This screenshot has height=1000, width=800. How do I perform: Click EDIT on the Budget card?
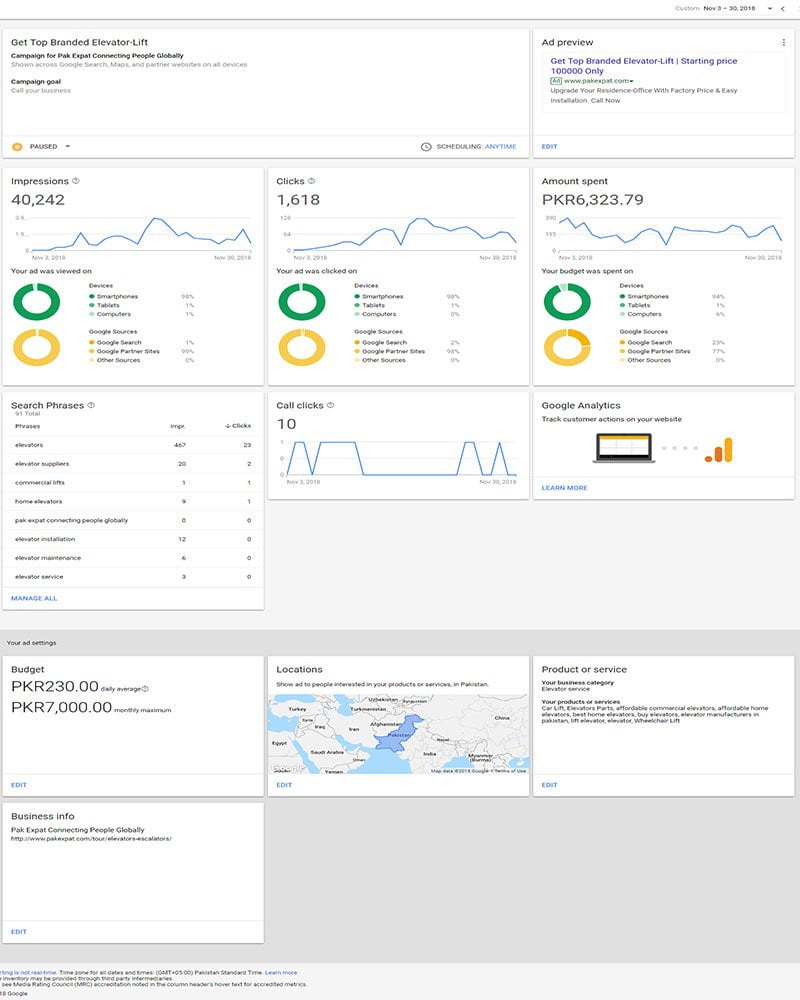(x=19, y=785)
